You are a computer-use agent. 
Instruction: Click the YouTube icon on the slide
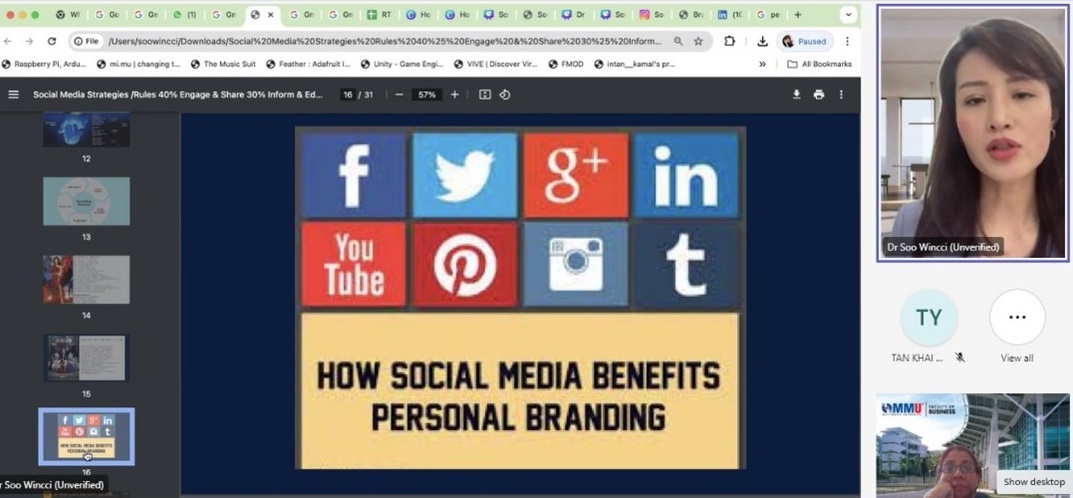click(354, 264)
